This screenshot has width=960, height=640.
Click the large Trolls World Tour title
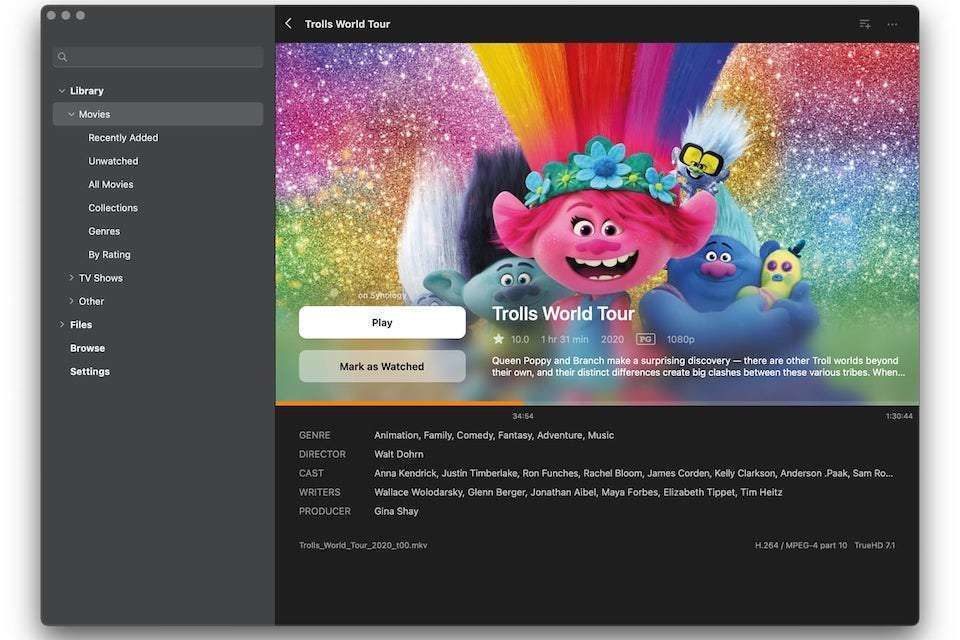point(563,314)
